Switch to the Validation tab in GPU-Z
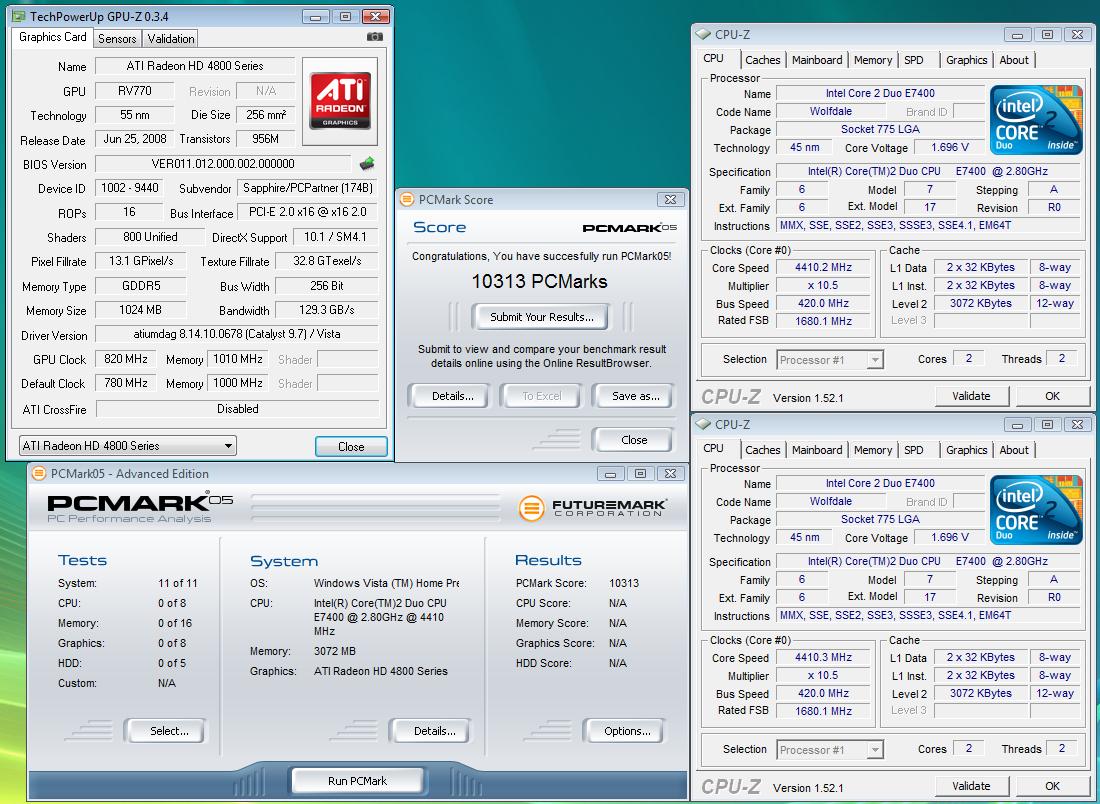1100x804 pixels. coord(170,39)
